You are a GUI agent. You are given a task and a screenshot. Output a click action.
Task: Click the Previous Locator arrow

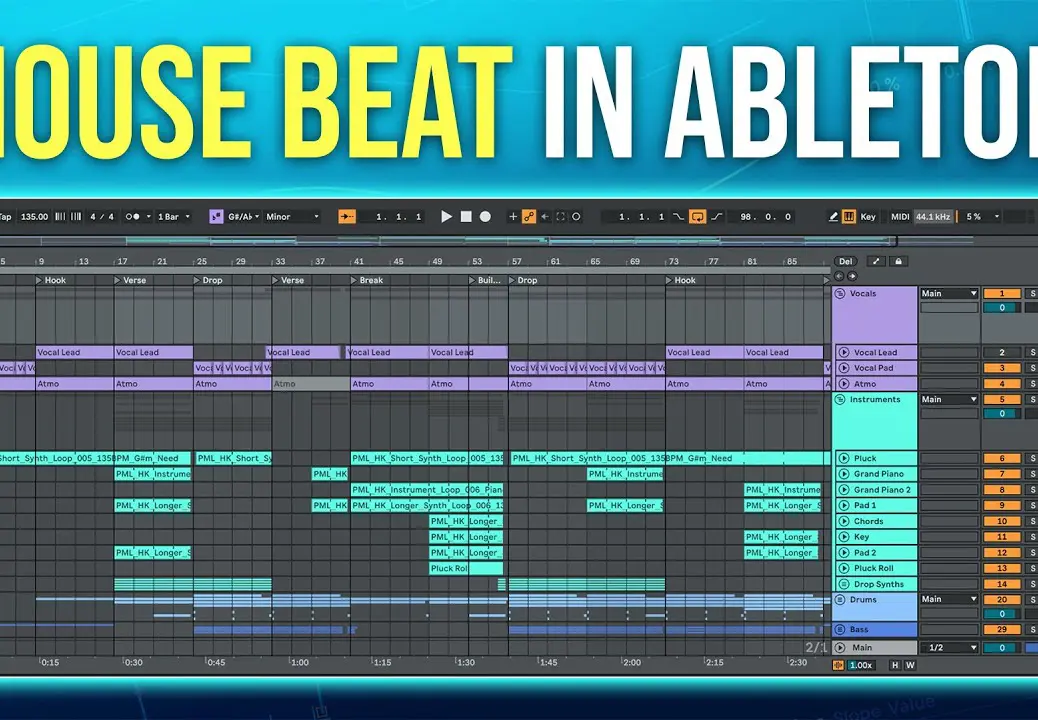coord(839,276)
